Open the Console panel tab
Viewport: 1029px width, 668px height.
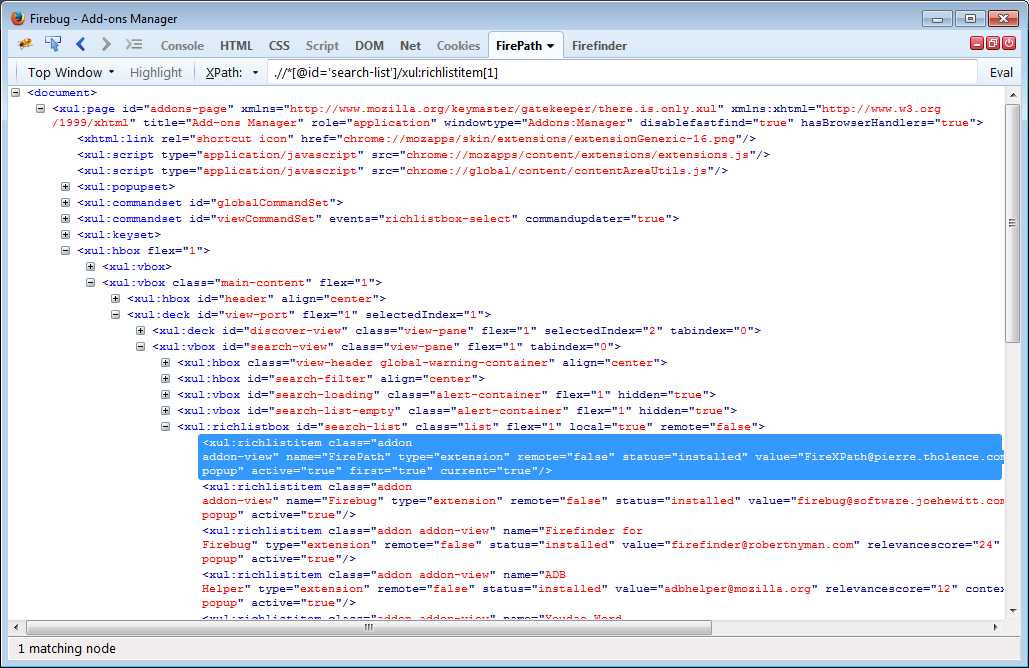(x=182, y=46)
